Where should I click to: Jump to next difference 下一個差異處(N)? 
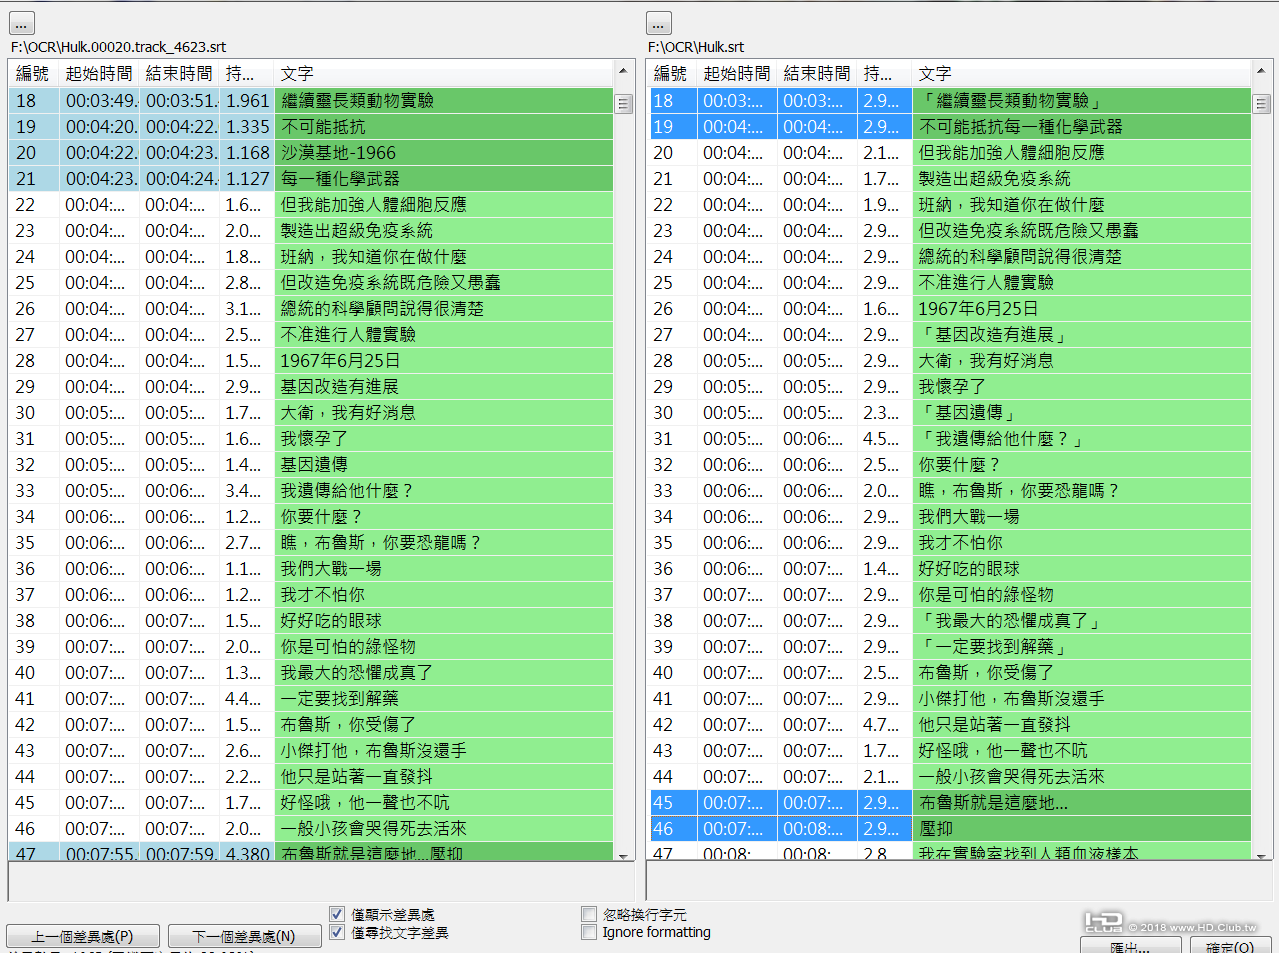[x=244, y=936]
